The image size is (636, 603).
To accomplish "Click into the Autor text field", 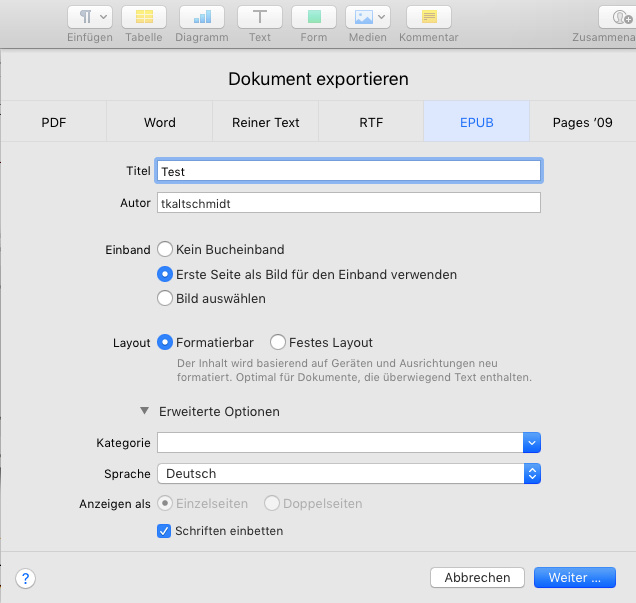I will (x=348, y=203).
